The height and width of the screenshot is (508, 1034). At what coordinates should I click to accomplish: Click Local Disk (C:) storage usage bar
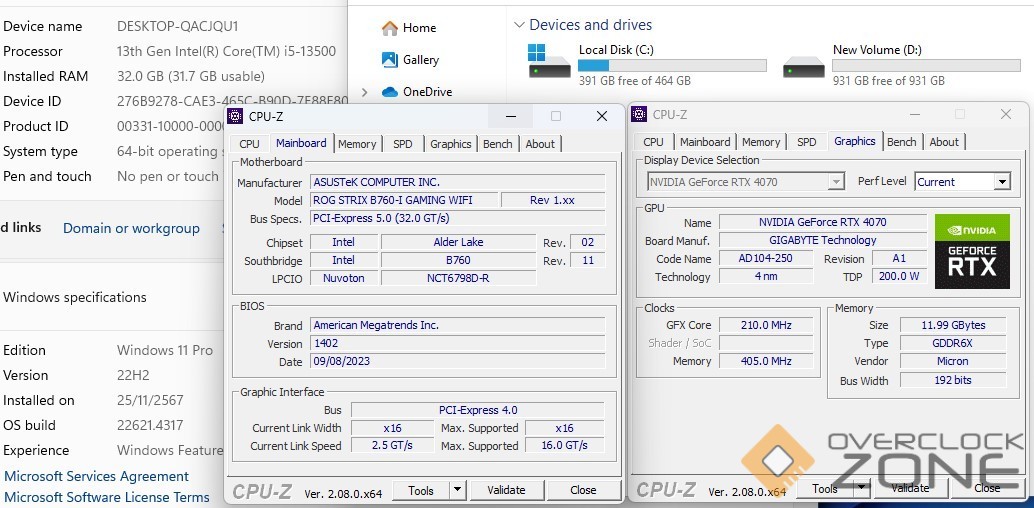tap(673, 65)
